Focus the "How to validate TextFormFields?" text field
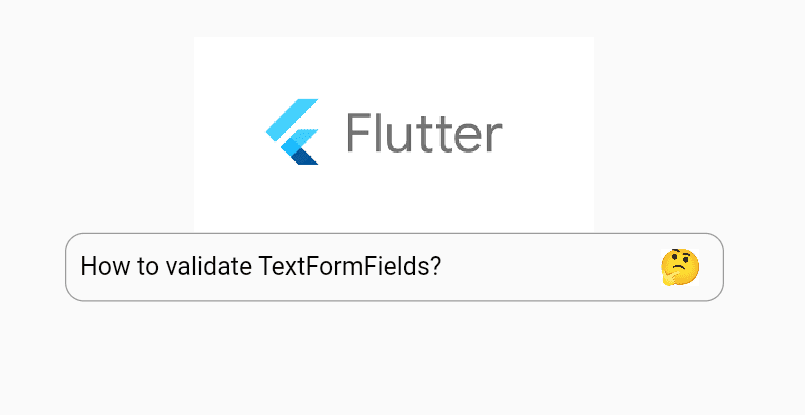Image resolution: width=805 pixels, height=415 pixels. pyautogui.click(x=360, y=267)
